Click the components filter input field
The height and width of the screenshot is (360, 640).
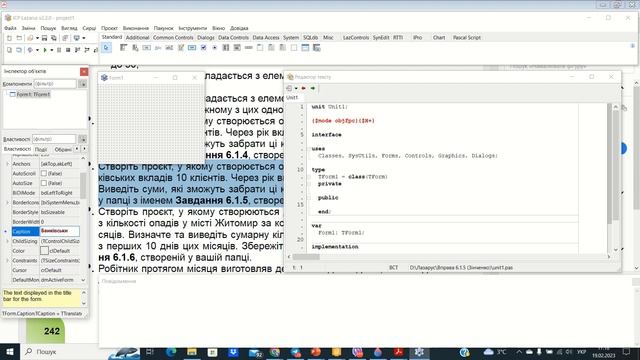(x=55, y=84)
